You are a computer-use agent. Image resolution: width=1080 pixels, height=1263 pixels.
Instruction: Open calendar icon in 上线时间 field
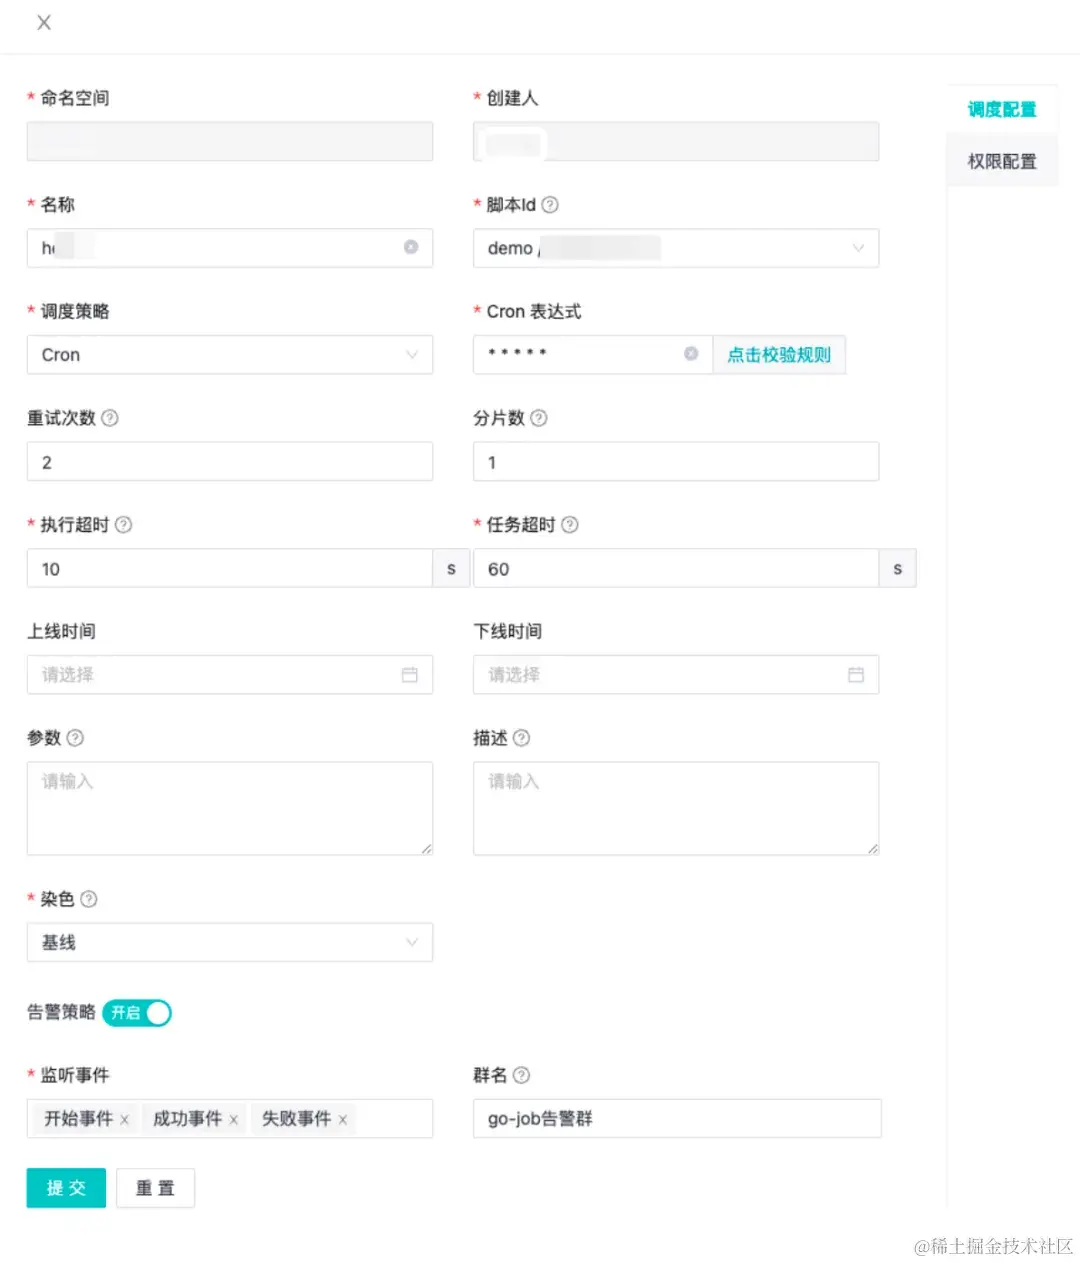(410, 675)
